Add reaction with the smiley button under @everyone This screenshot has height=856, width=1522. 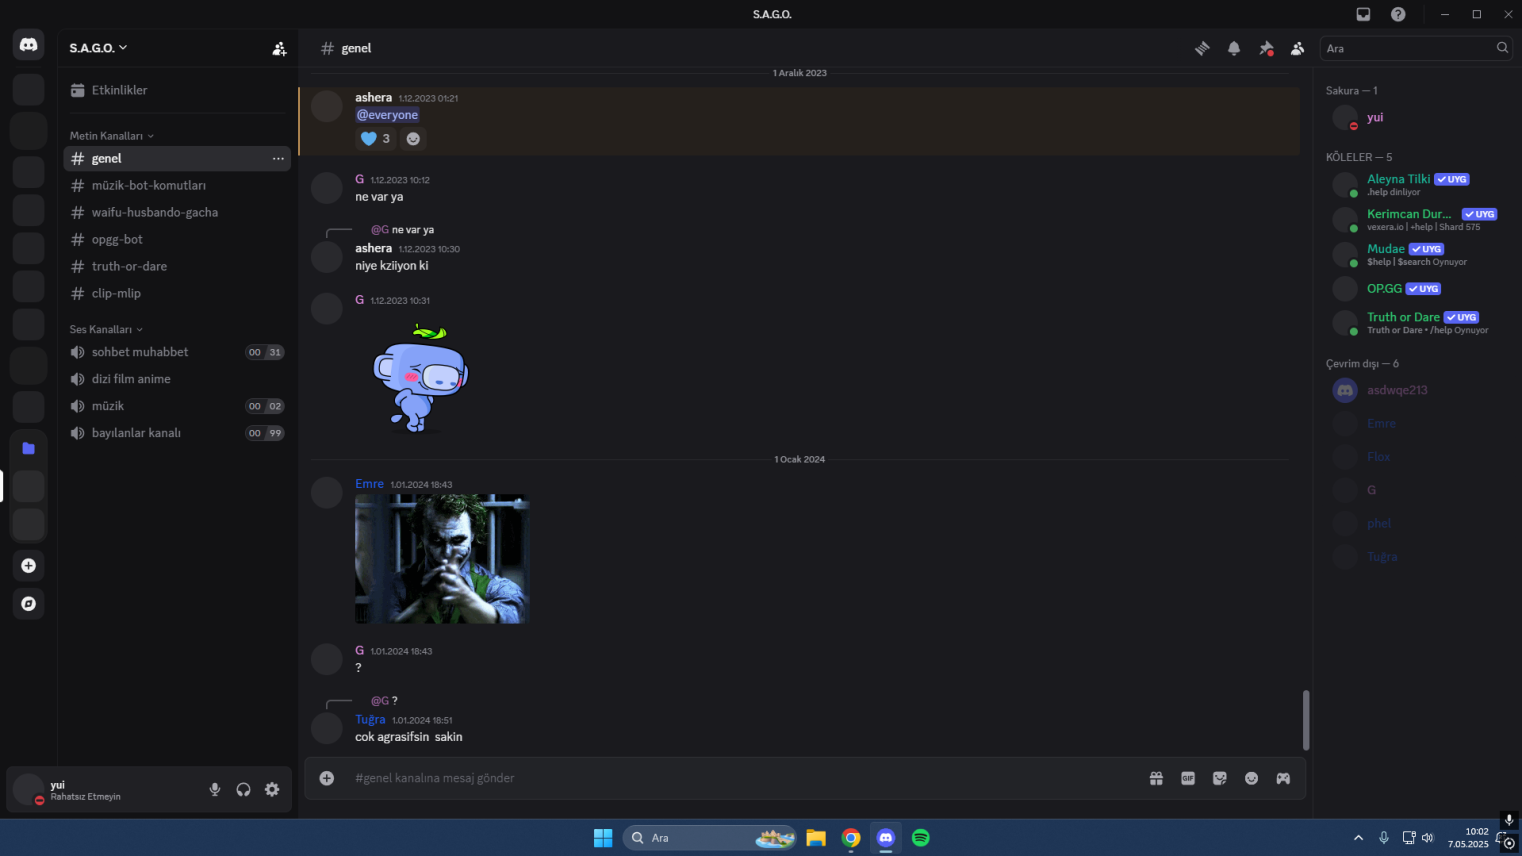point(413,139)
